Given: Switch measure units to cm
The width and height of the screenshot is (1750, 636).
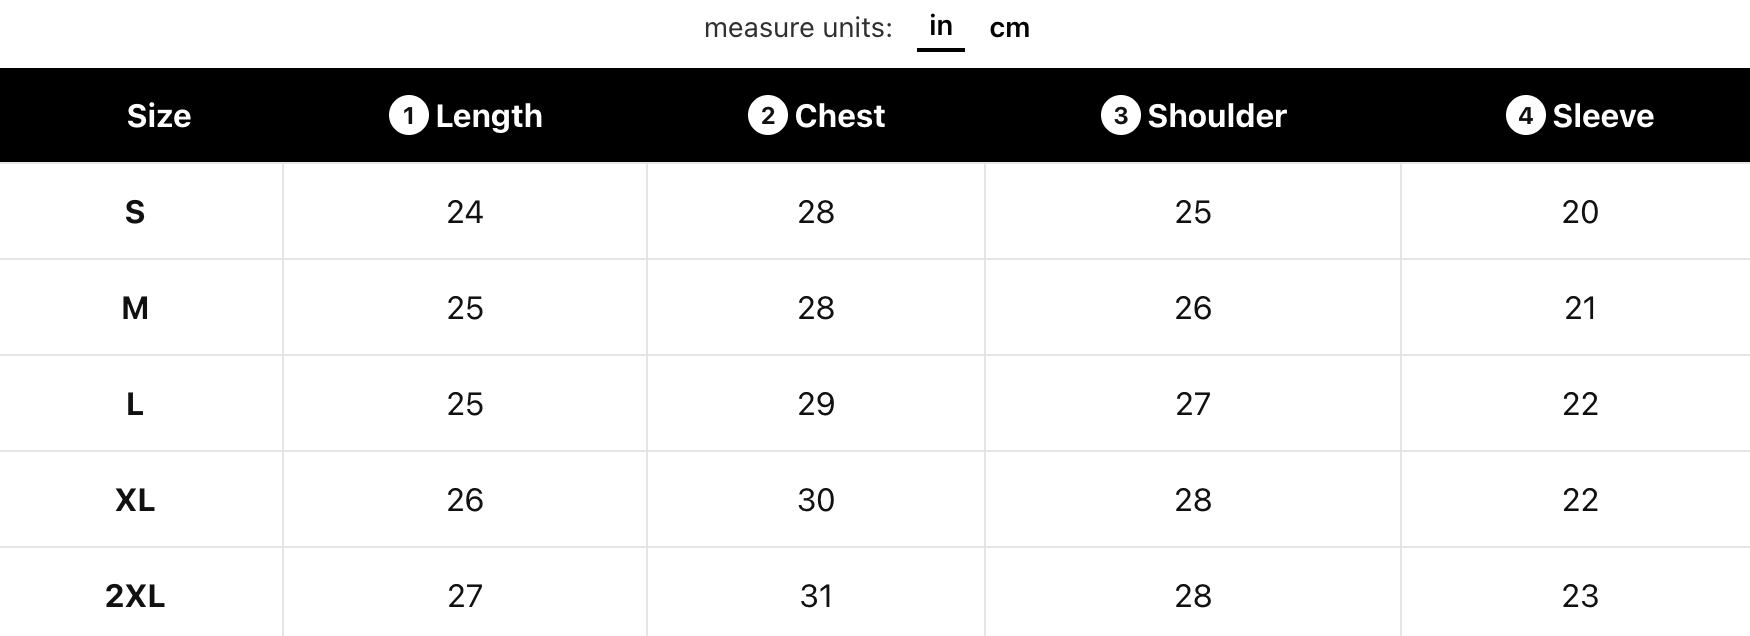Looking at the screenshot, I should (1009, 28).
